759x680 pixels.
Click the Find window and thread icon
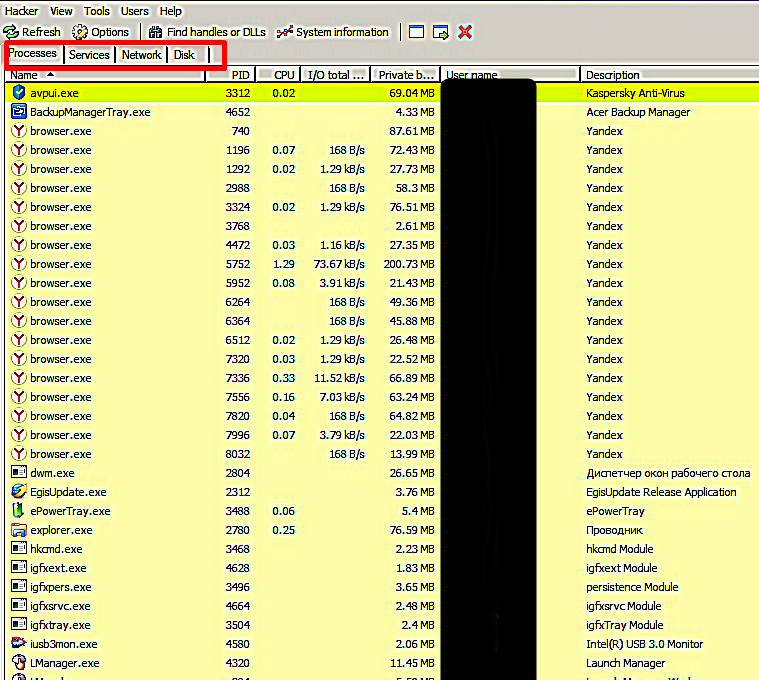pos(440,32)
